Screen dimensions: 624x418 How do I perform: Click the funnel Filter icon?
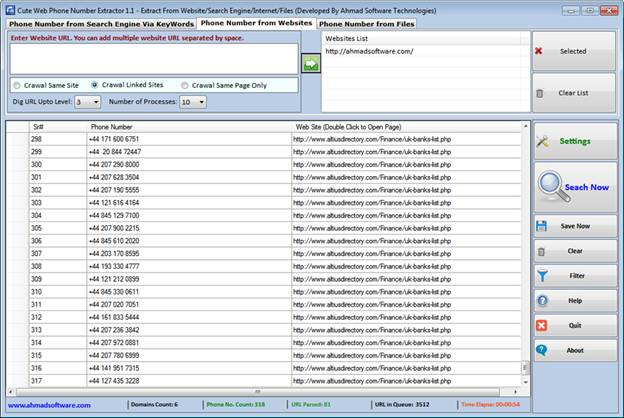542,275
